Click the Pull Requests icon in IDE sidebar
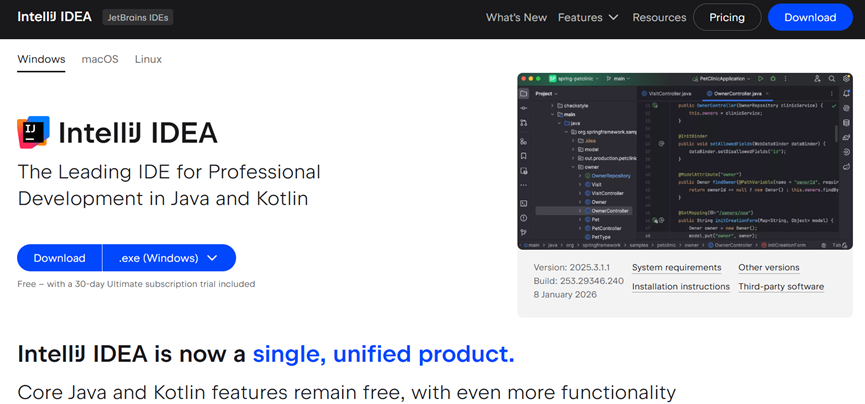Viewport: 865px width, 404px height. coord(524,123)
